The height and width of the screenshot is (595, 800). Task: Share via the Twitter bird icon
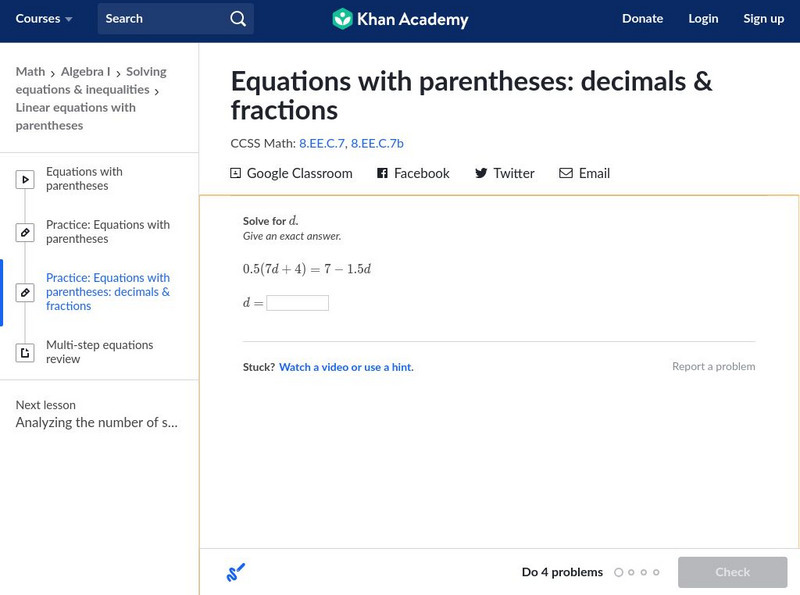(481, 173)
